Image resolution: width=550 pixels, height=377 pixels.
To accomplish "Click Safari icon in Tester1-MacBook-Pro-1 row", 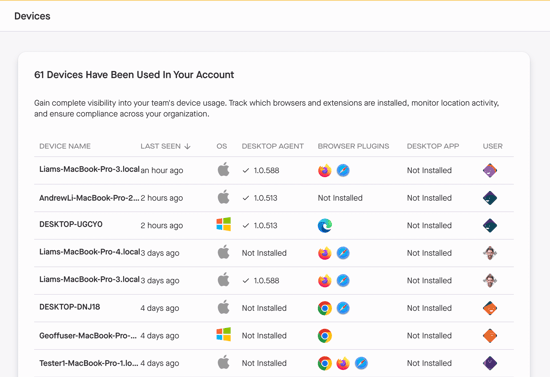I will coord(361,363).
